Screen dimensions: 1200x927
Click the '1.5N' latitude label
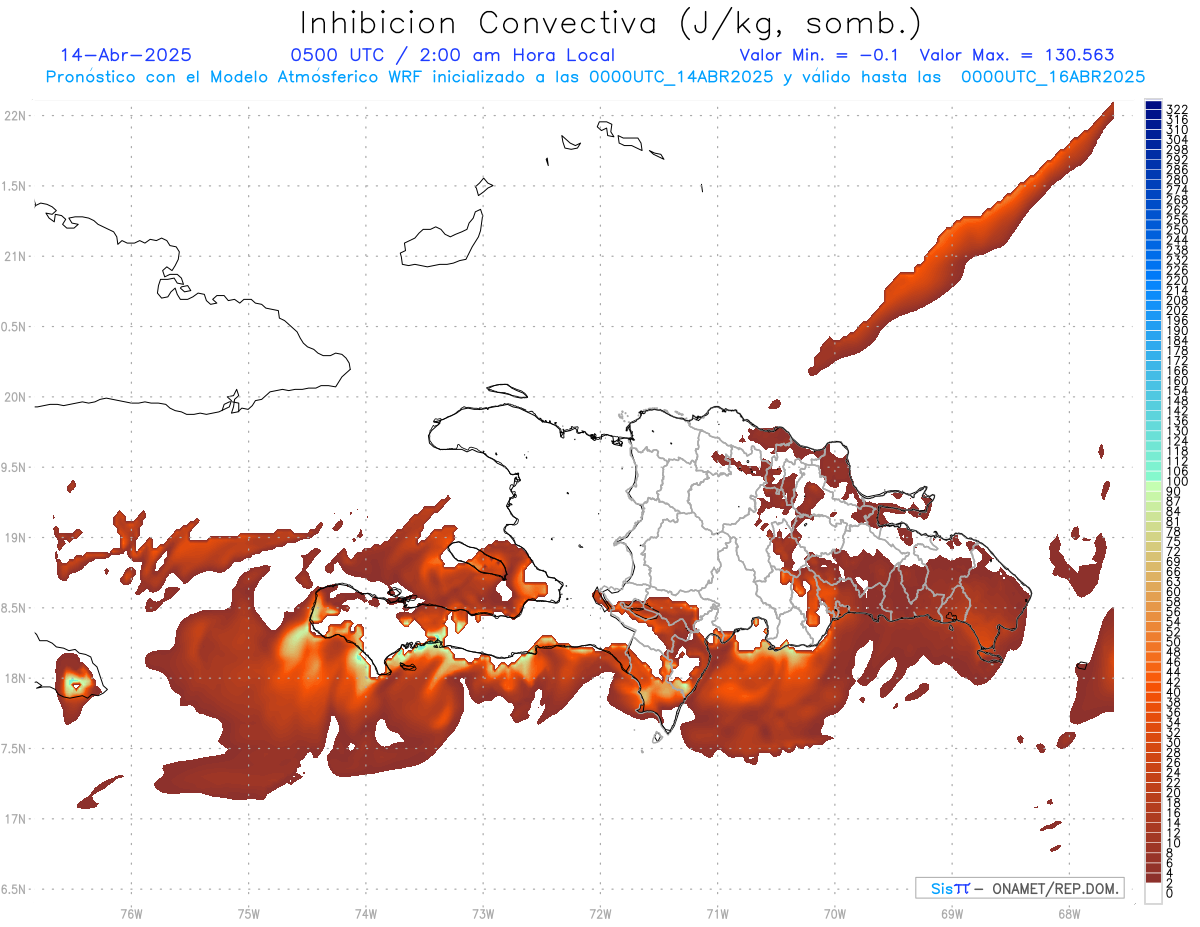click(13, 186)
